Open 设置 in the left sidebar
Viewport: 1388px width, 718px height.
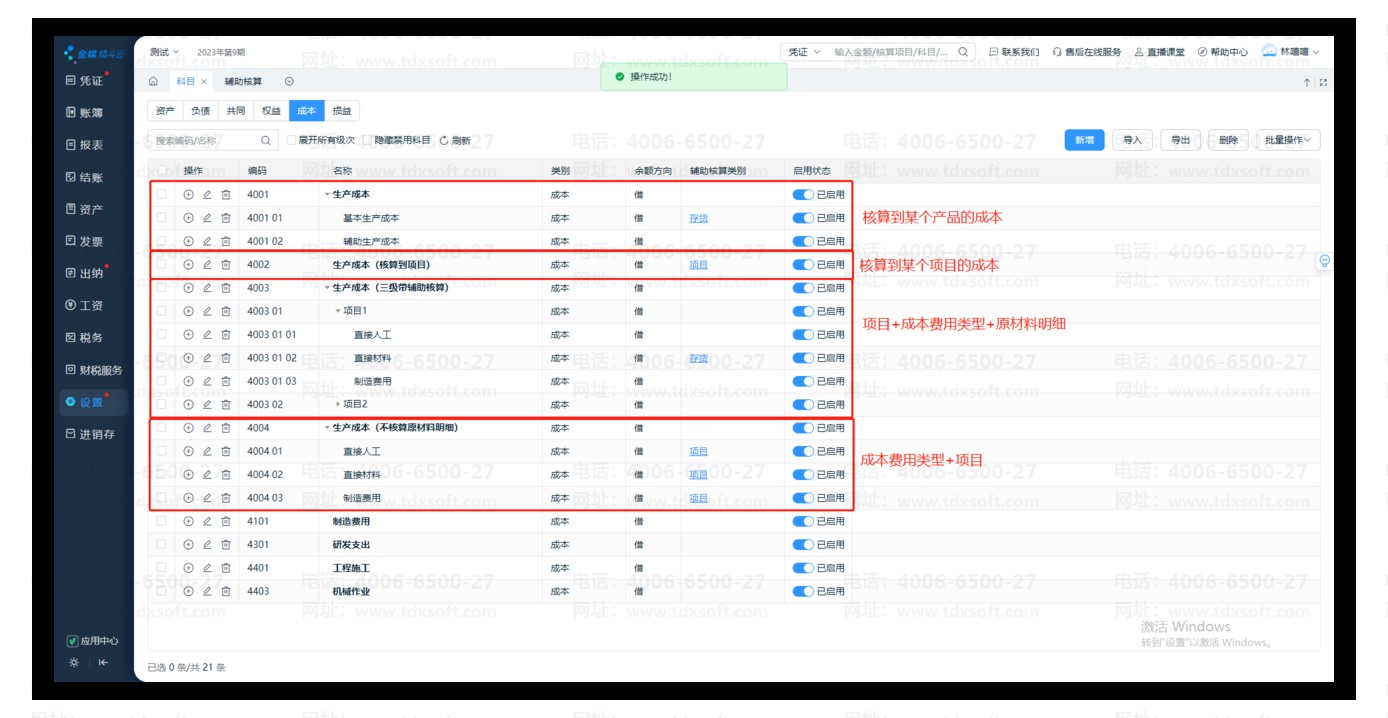91,402
